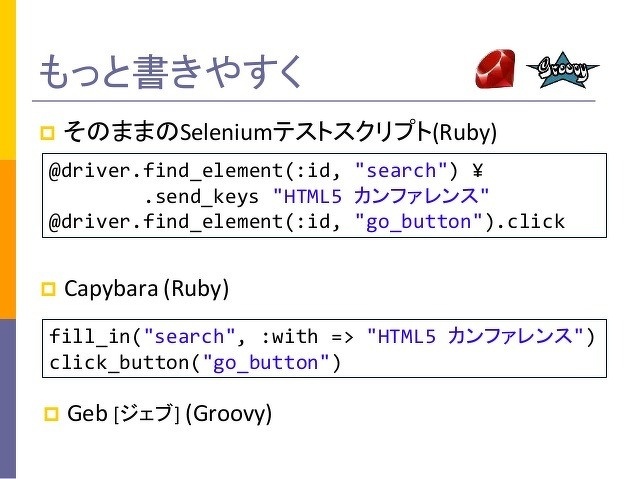Click the heading そのままのSeleniumテストスクリプト(Ruby)
638x479 pixels.
point(279,132)
